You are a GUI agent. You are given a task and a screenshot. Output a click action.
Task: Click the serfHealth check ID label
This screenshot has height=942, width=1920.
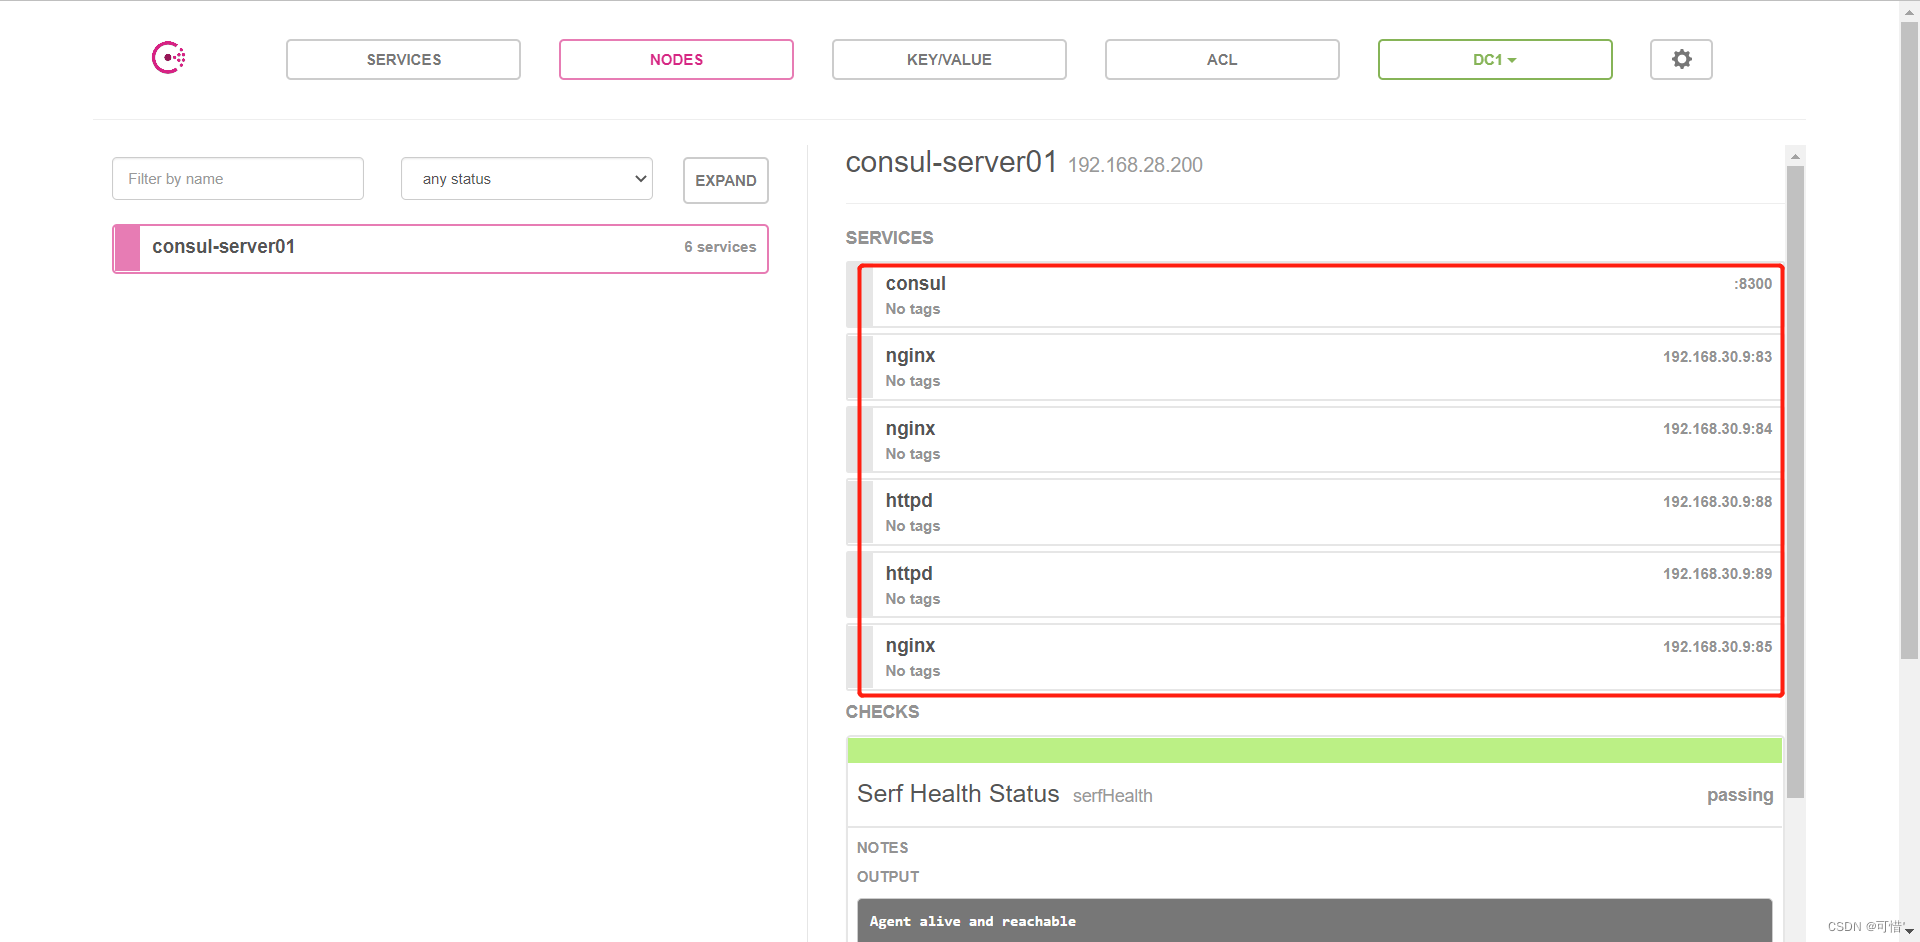[x=1112, y=796]
